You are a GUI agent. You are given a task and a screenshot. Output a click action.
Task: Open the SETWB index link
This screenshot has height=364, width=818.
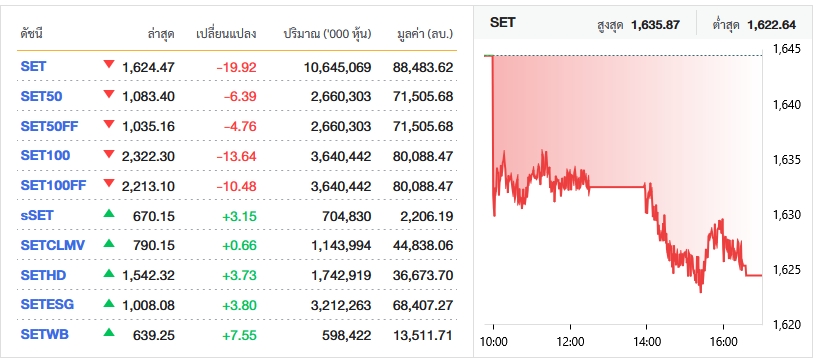pos(44,334)
